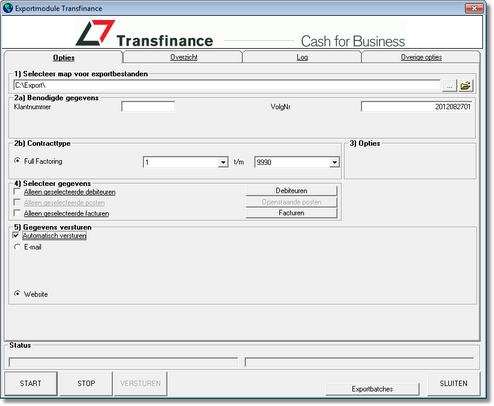
Task: Enable Alleen geselecteerde debiteuren checkbox
Action: click(x=17, y=192)
